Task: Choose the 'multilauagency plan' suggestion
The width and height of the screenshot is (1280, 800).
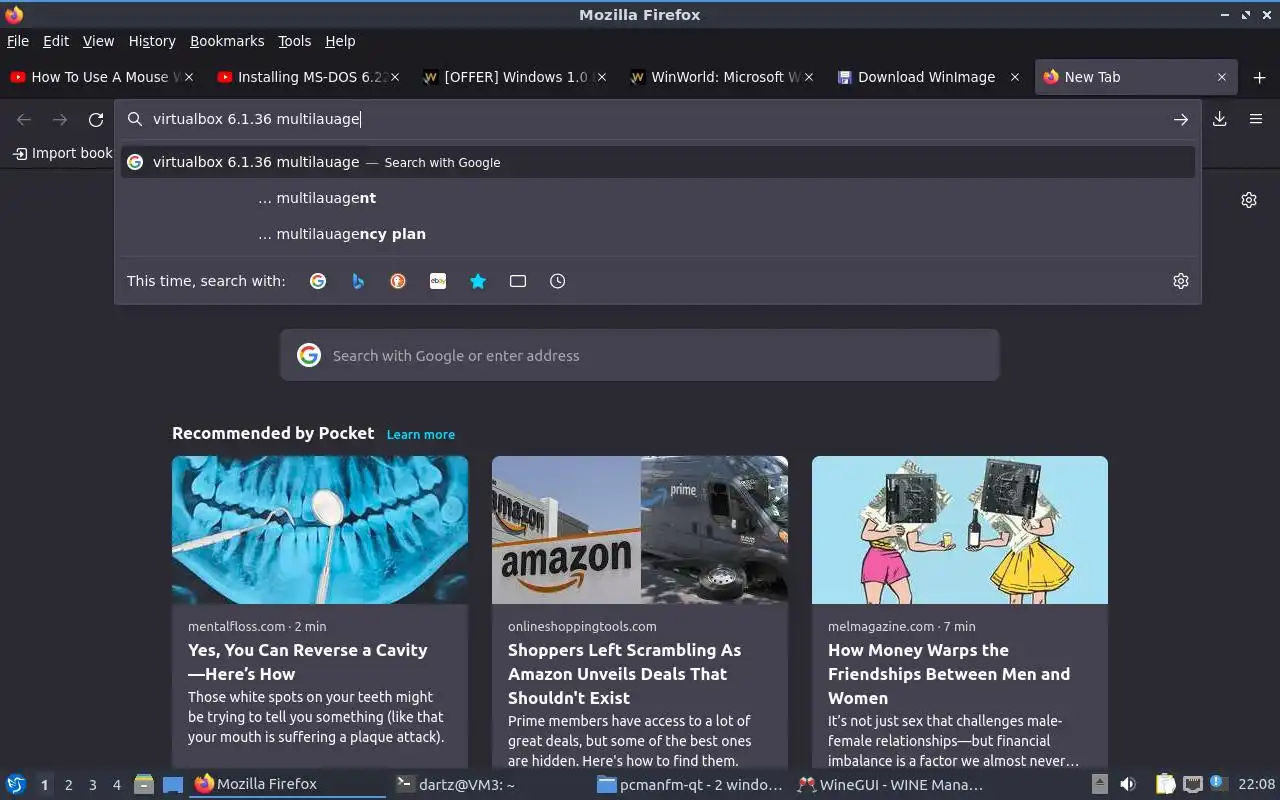Action: (658, 234)
